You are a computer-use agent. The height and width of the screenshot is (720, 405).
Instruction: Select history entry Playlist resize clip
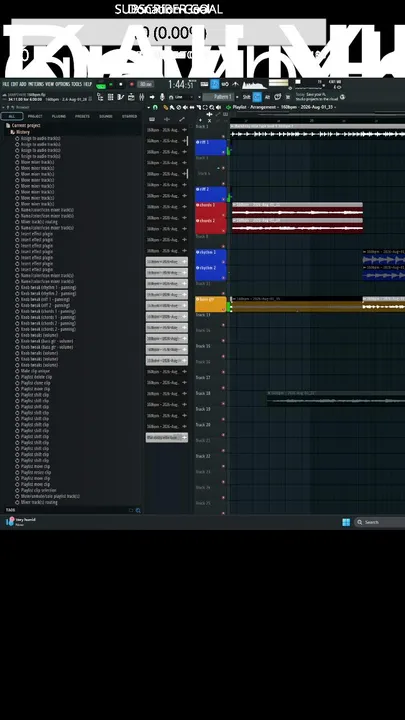click(36, 472)
